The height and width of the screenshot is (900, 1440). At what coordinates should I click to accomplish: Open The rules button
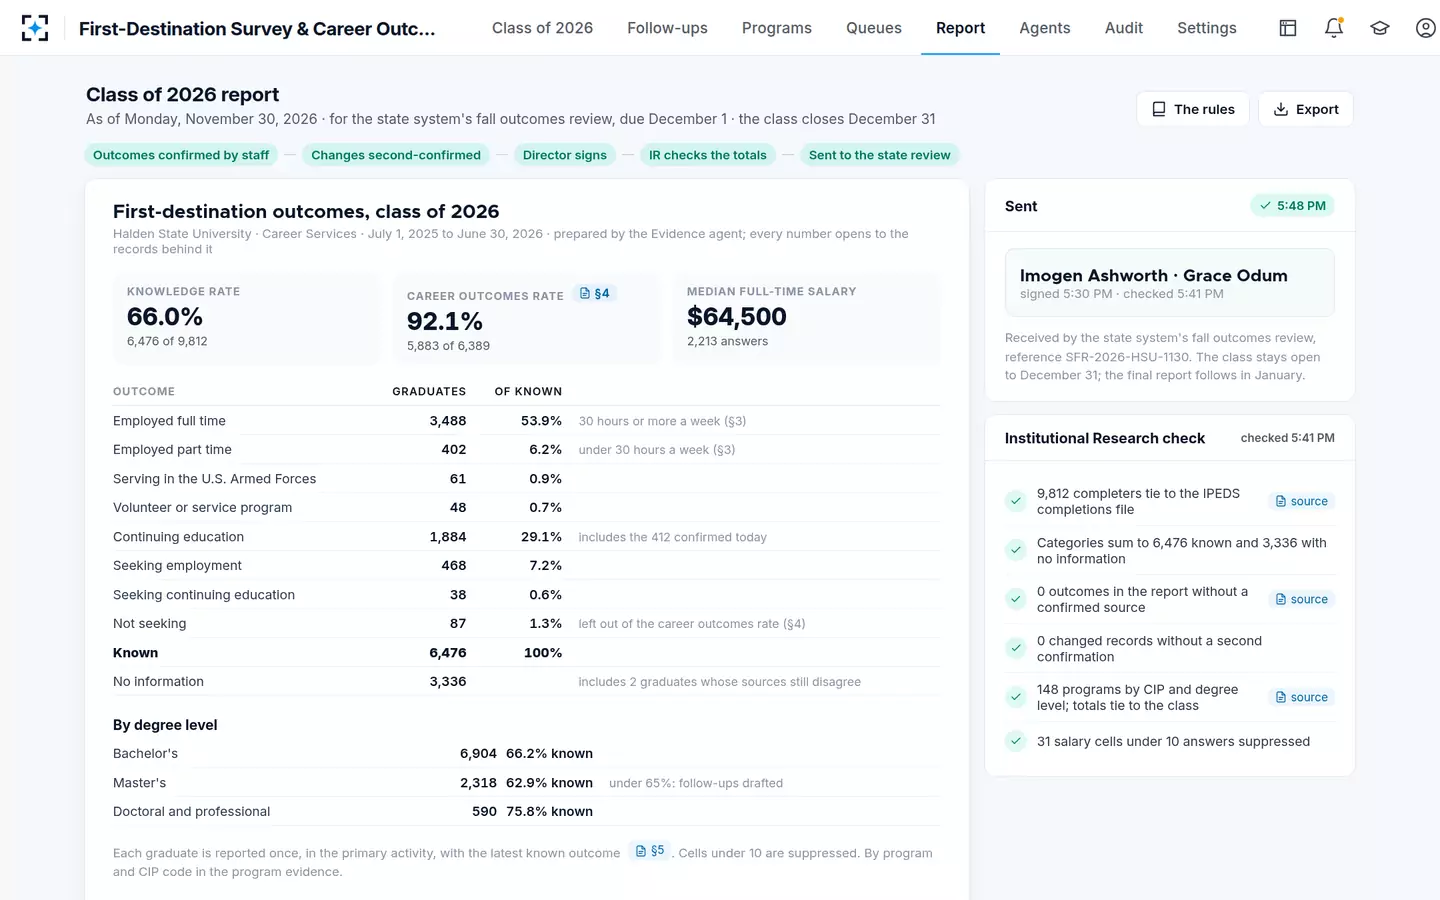pyautogui.click(x=1193, y=109)
